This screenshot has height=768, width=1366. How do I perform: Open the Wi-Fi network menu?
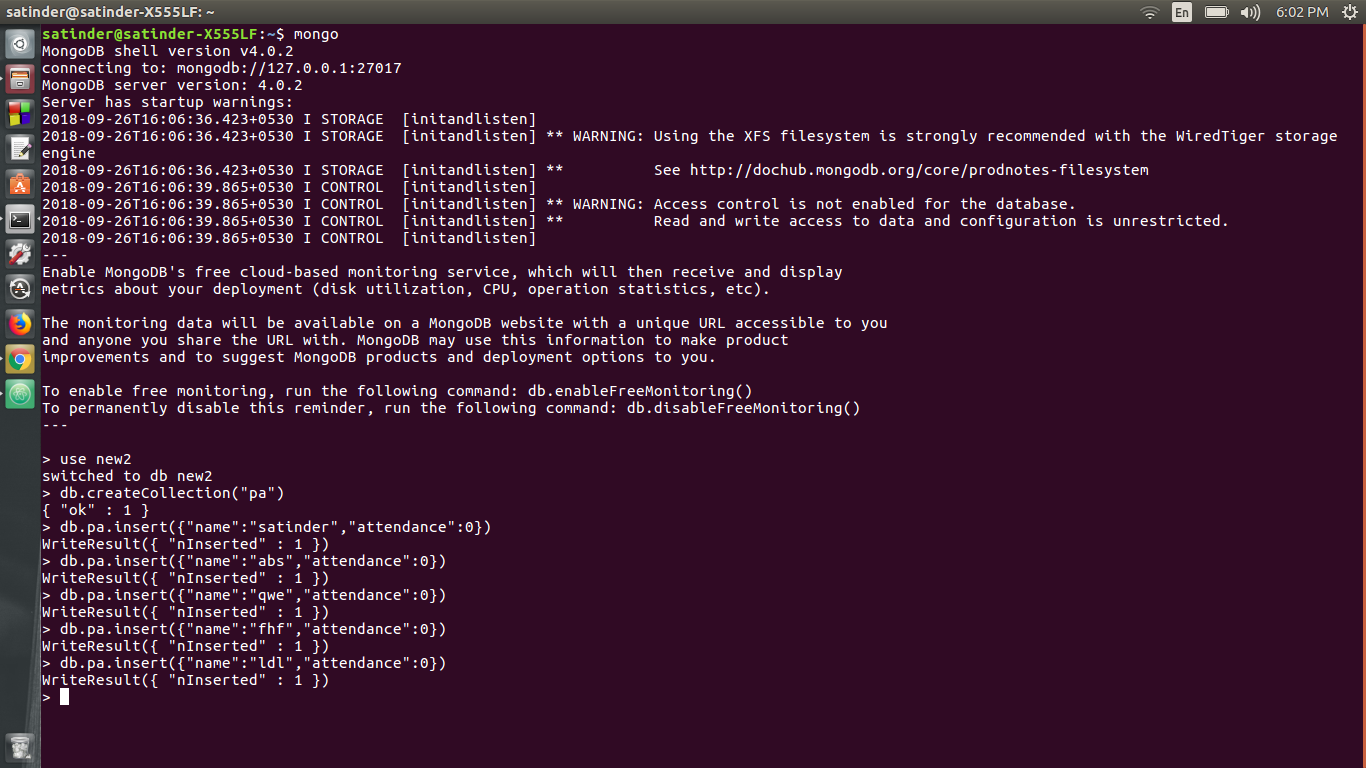point(1150,12)
